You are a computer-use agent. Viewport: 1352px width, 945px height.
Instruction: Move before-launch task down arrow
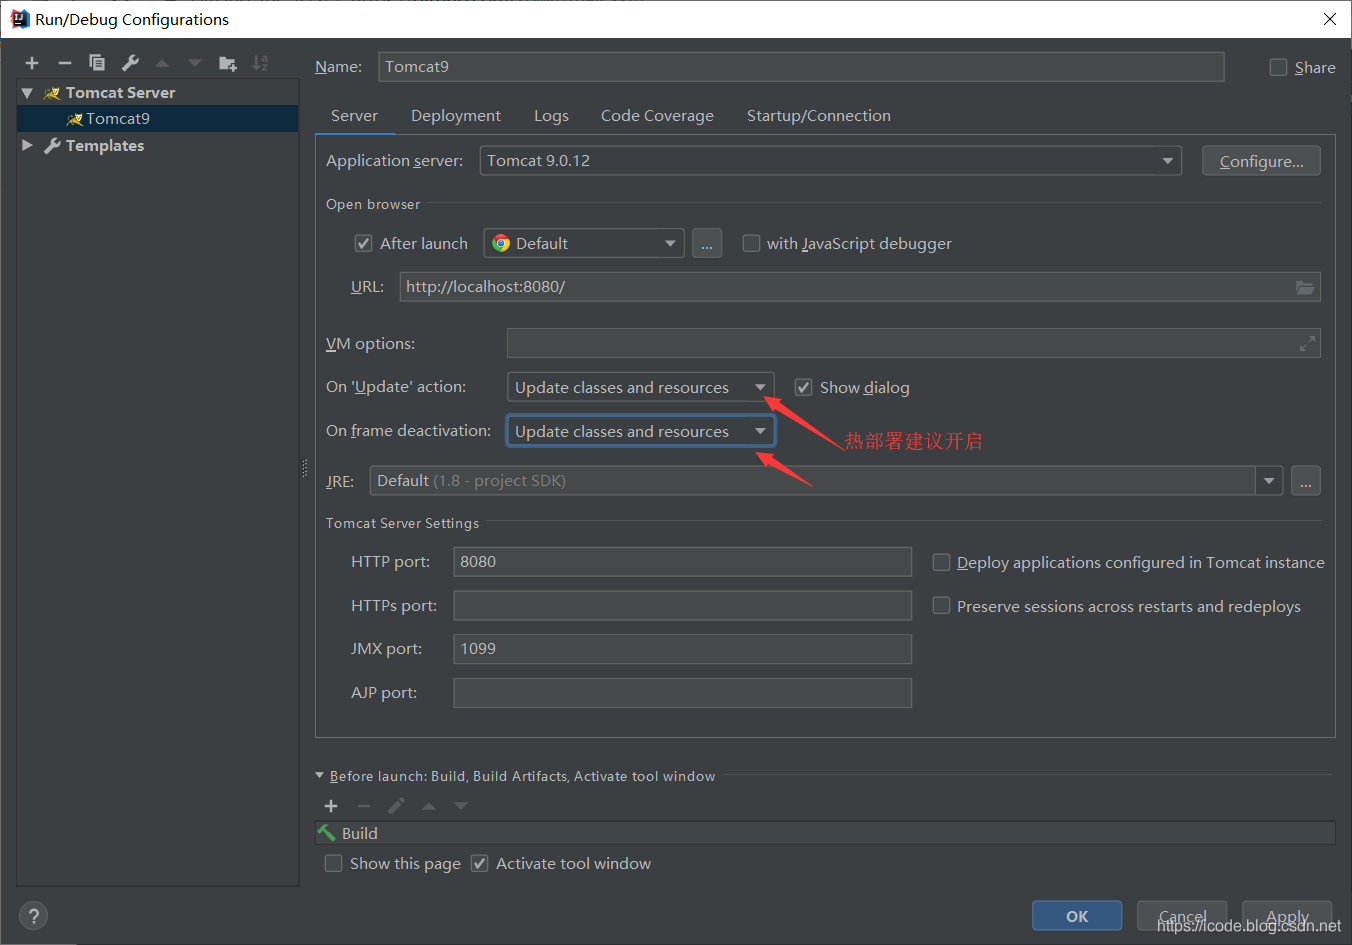pos(461,806)
